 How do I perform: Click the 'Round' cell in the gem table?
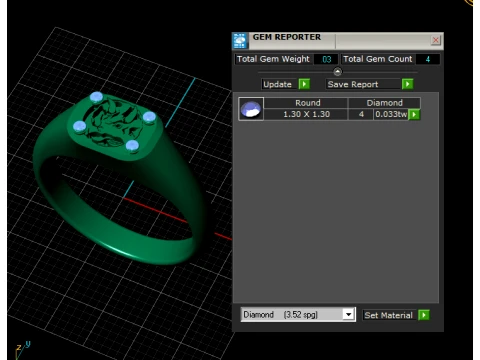[307, 103]
